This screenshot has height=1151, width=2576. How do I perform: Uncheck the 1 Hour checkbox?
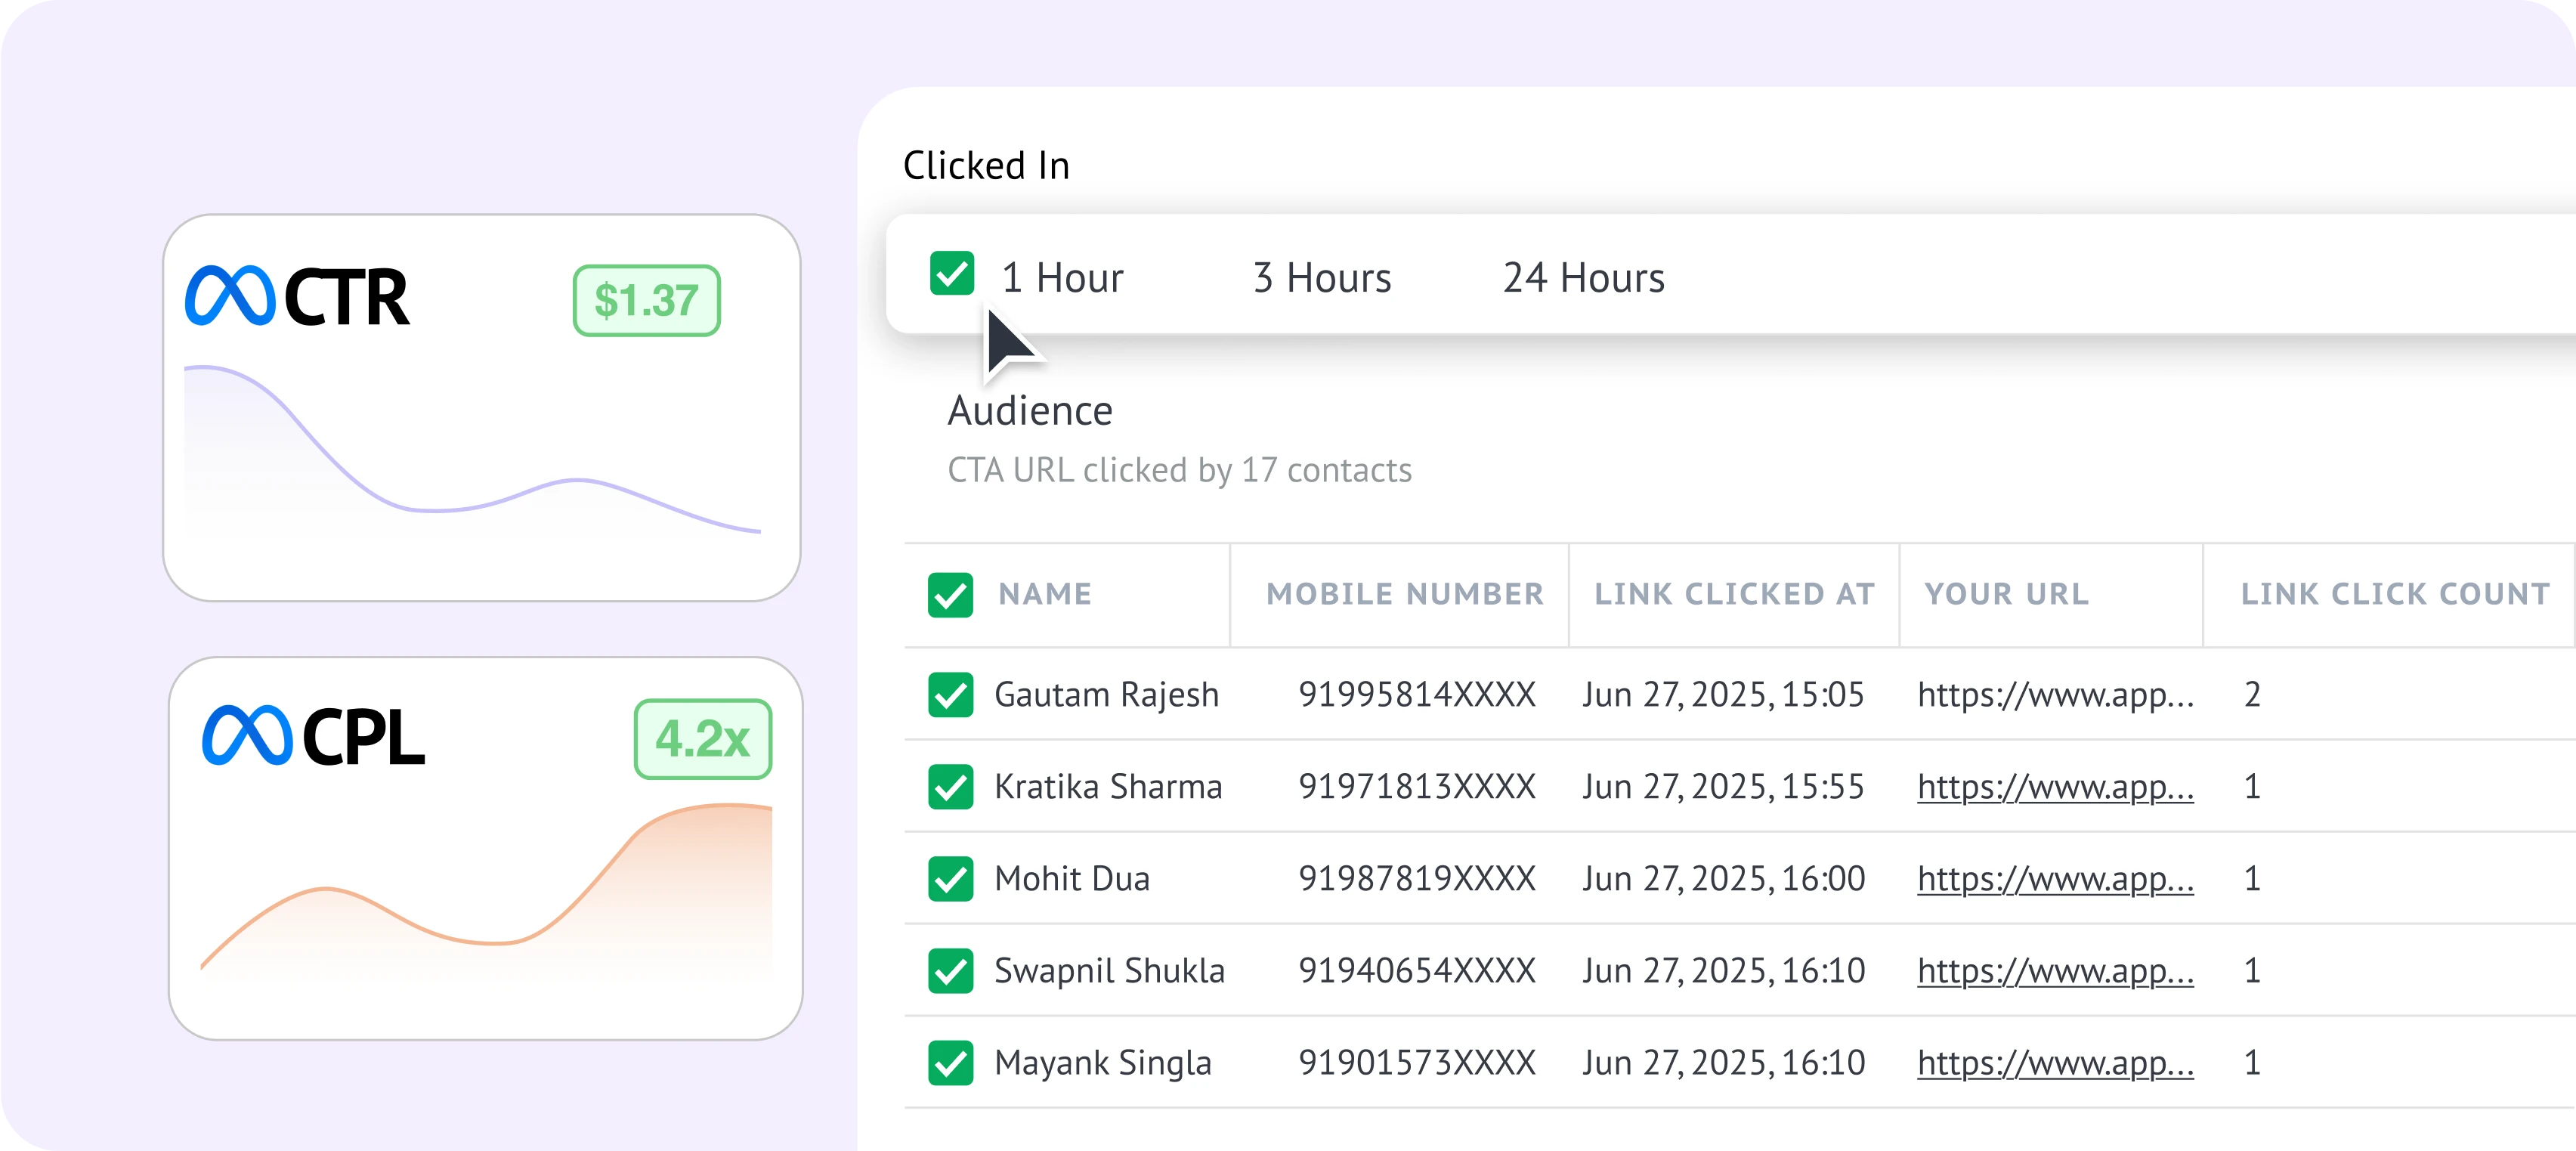[x=951, y=274]
